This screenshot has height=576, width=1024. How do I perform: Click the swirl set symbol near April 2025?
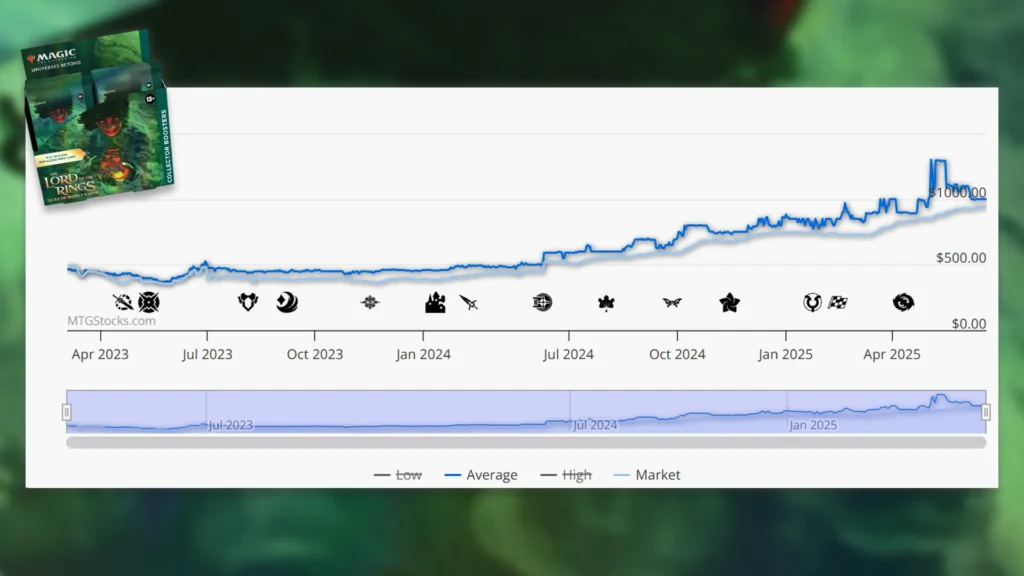point(903,302)
